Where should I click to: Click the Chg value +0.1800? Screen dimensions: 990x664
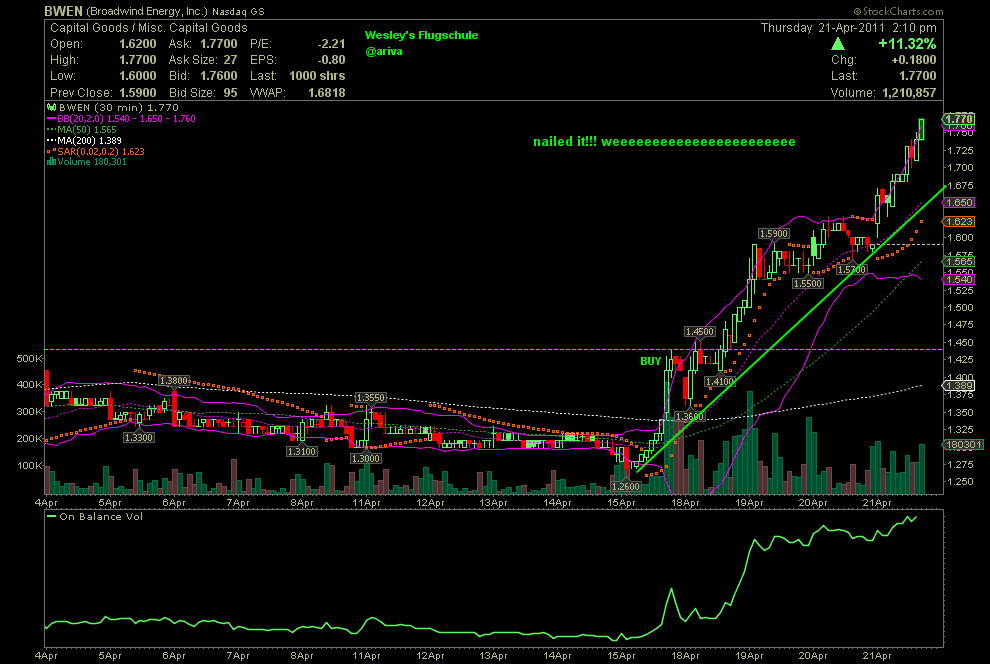pyautogui.click(x=914, y=60)
